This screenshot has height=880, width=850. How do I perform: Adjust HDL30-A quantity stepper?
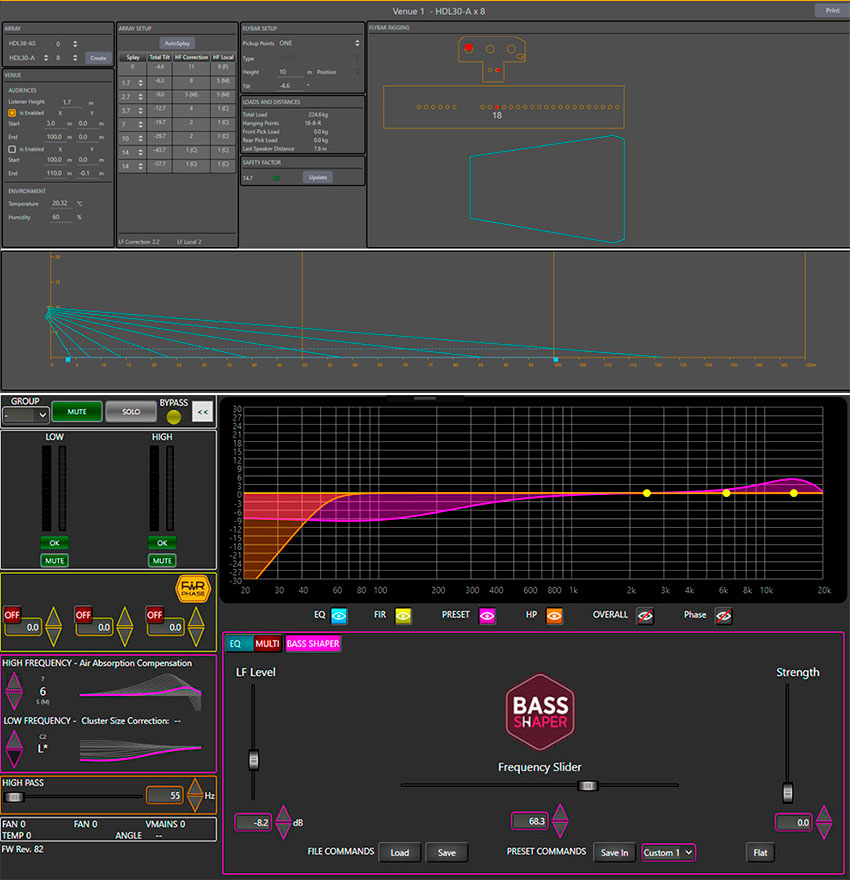pyautogui.click(x=75, y=58)
